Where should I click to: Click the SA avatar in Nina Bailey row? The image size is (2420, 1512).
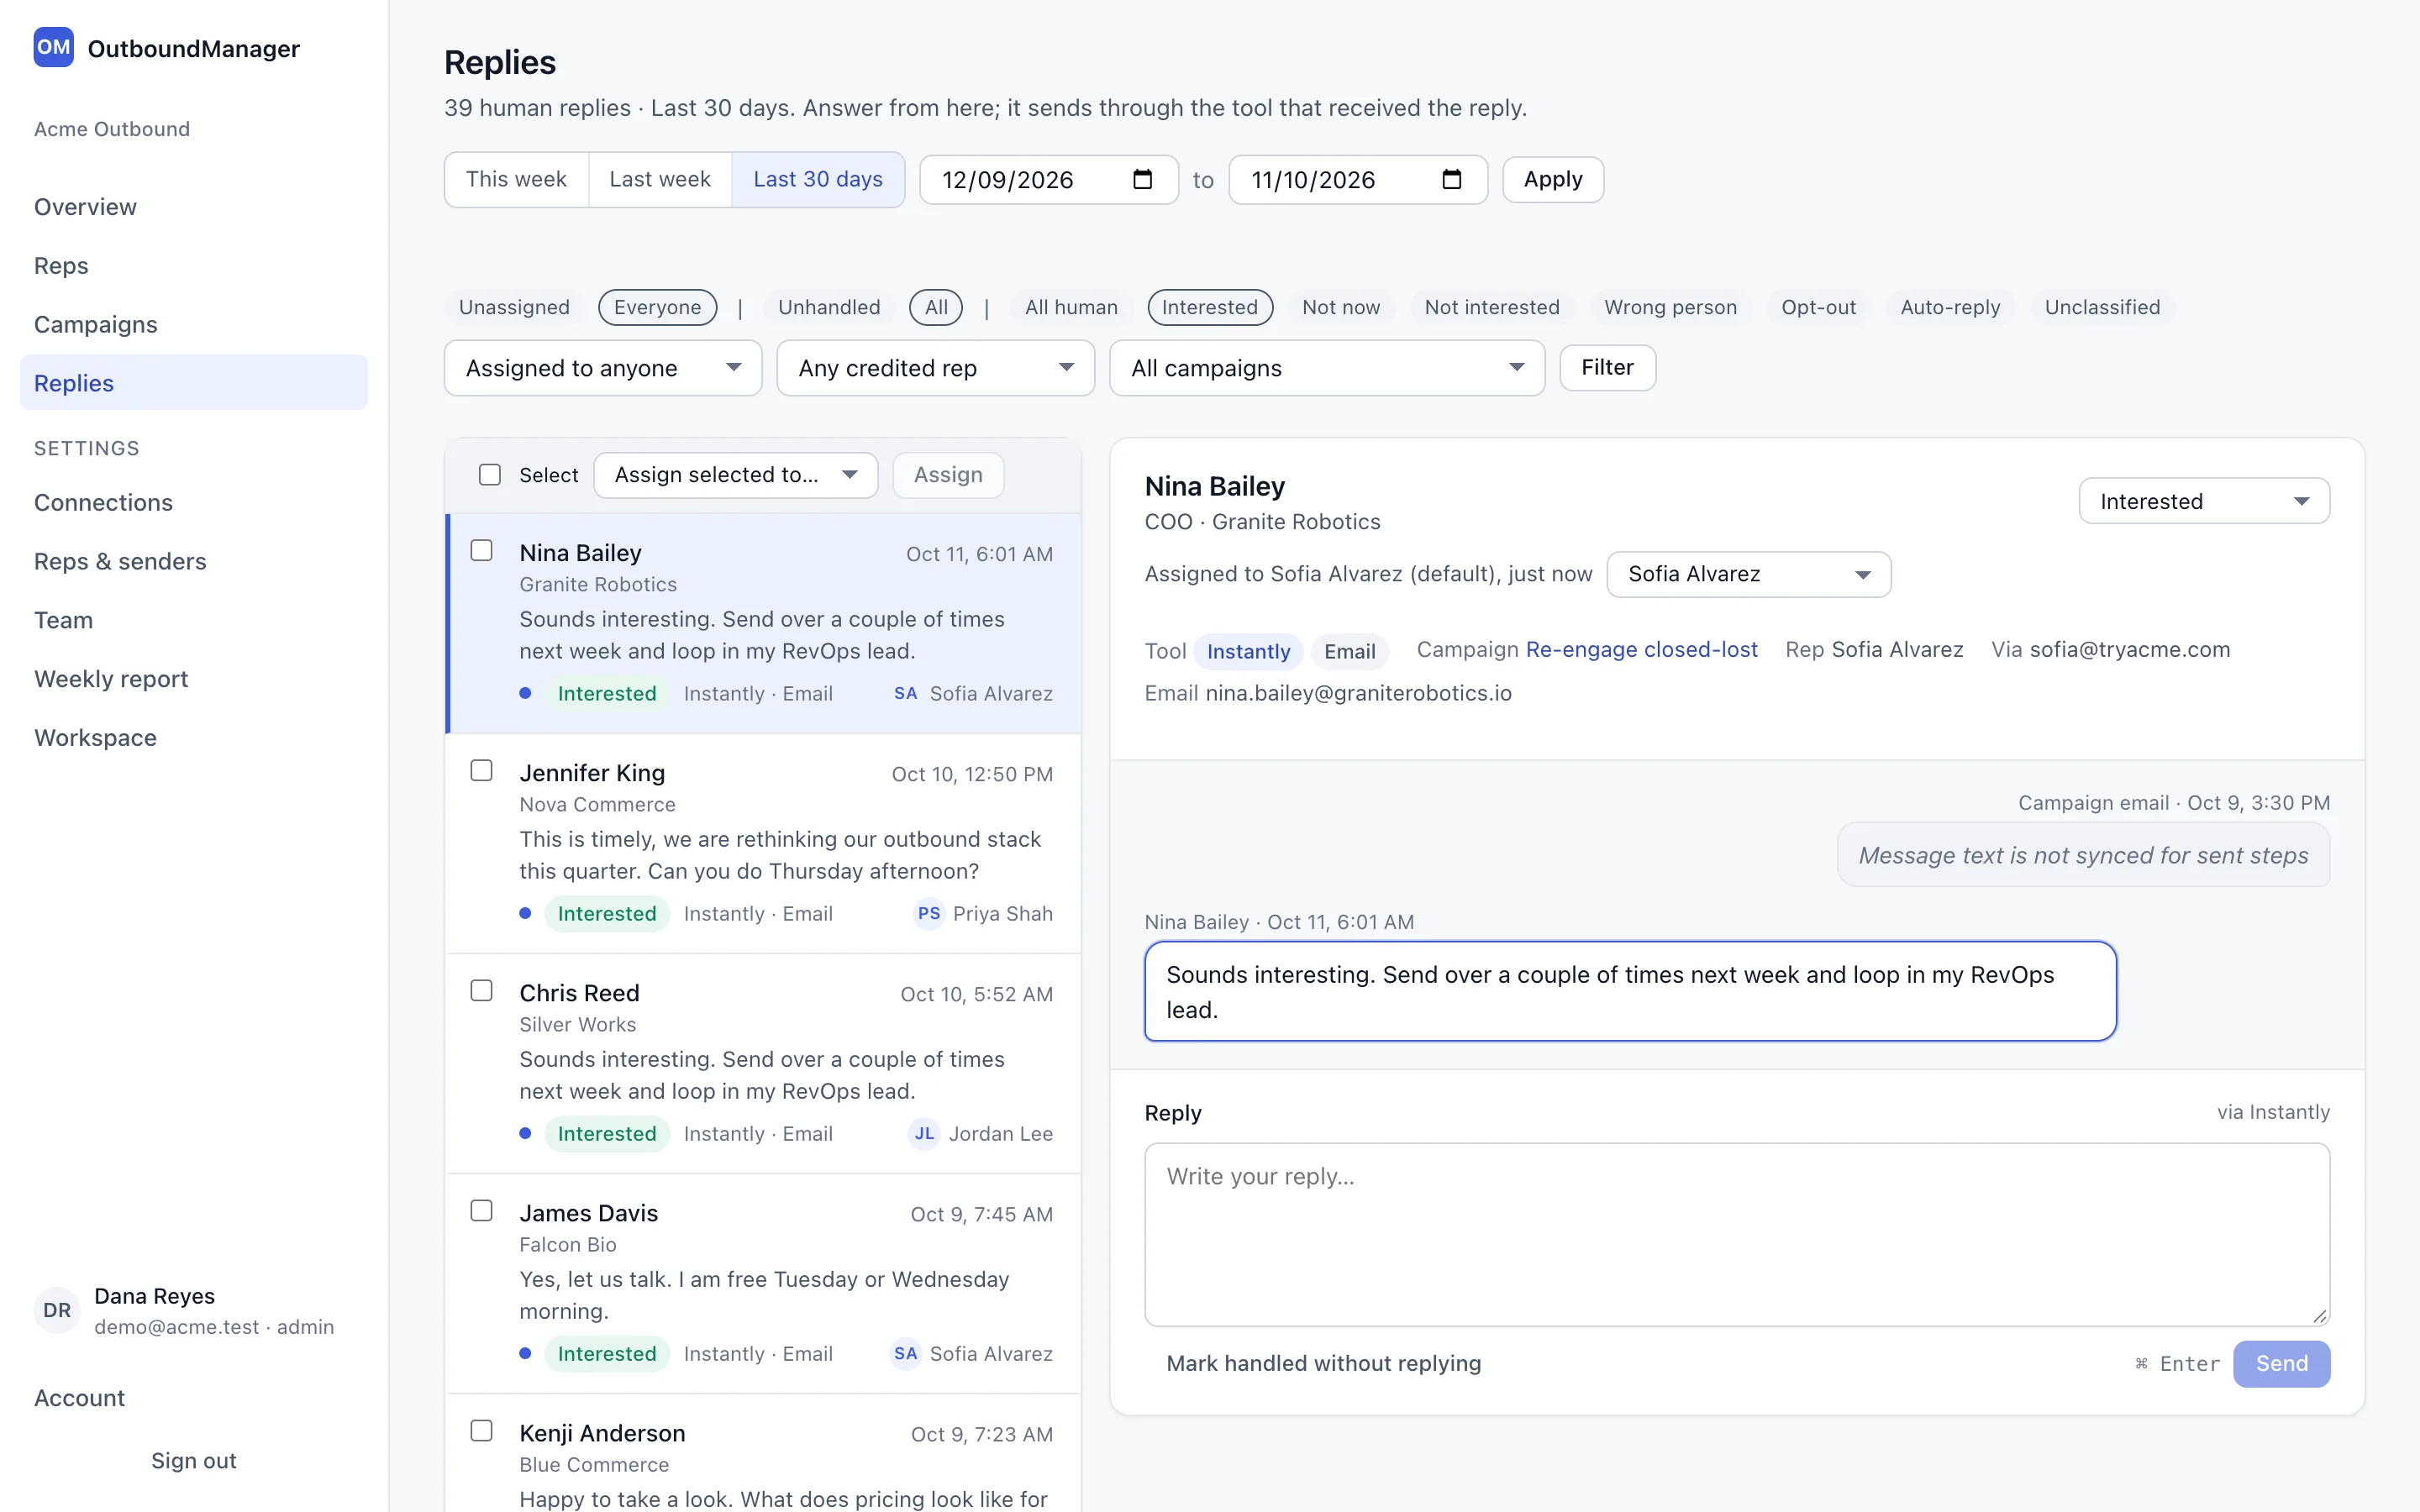(905, 693)
